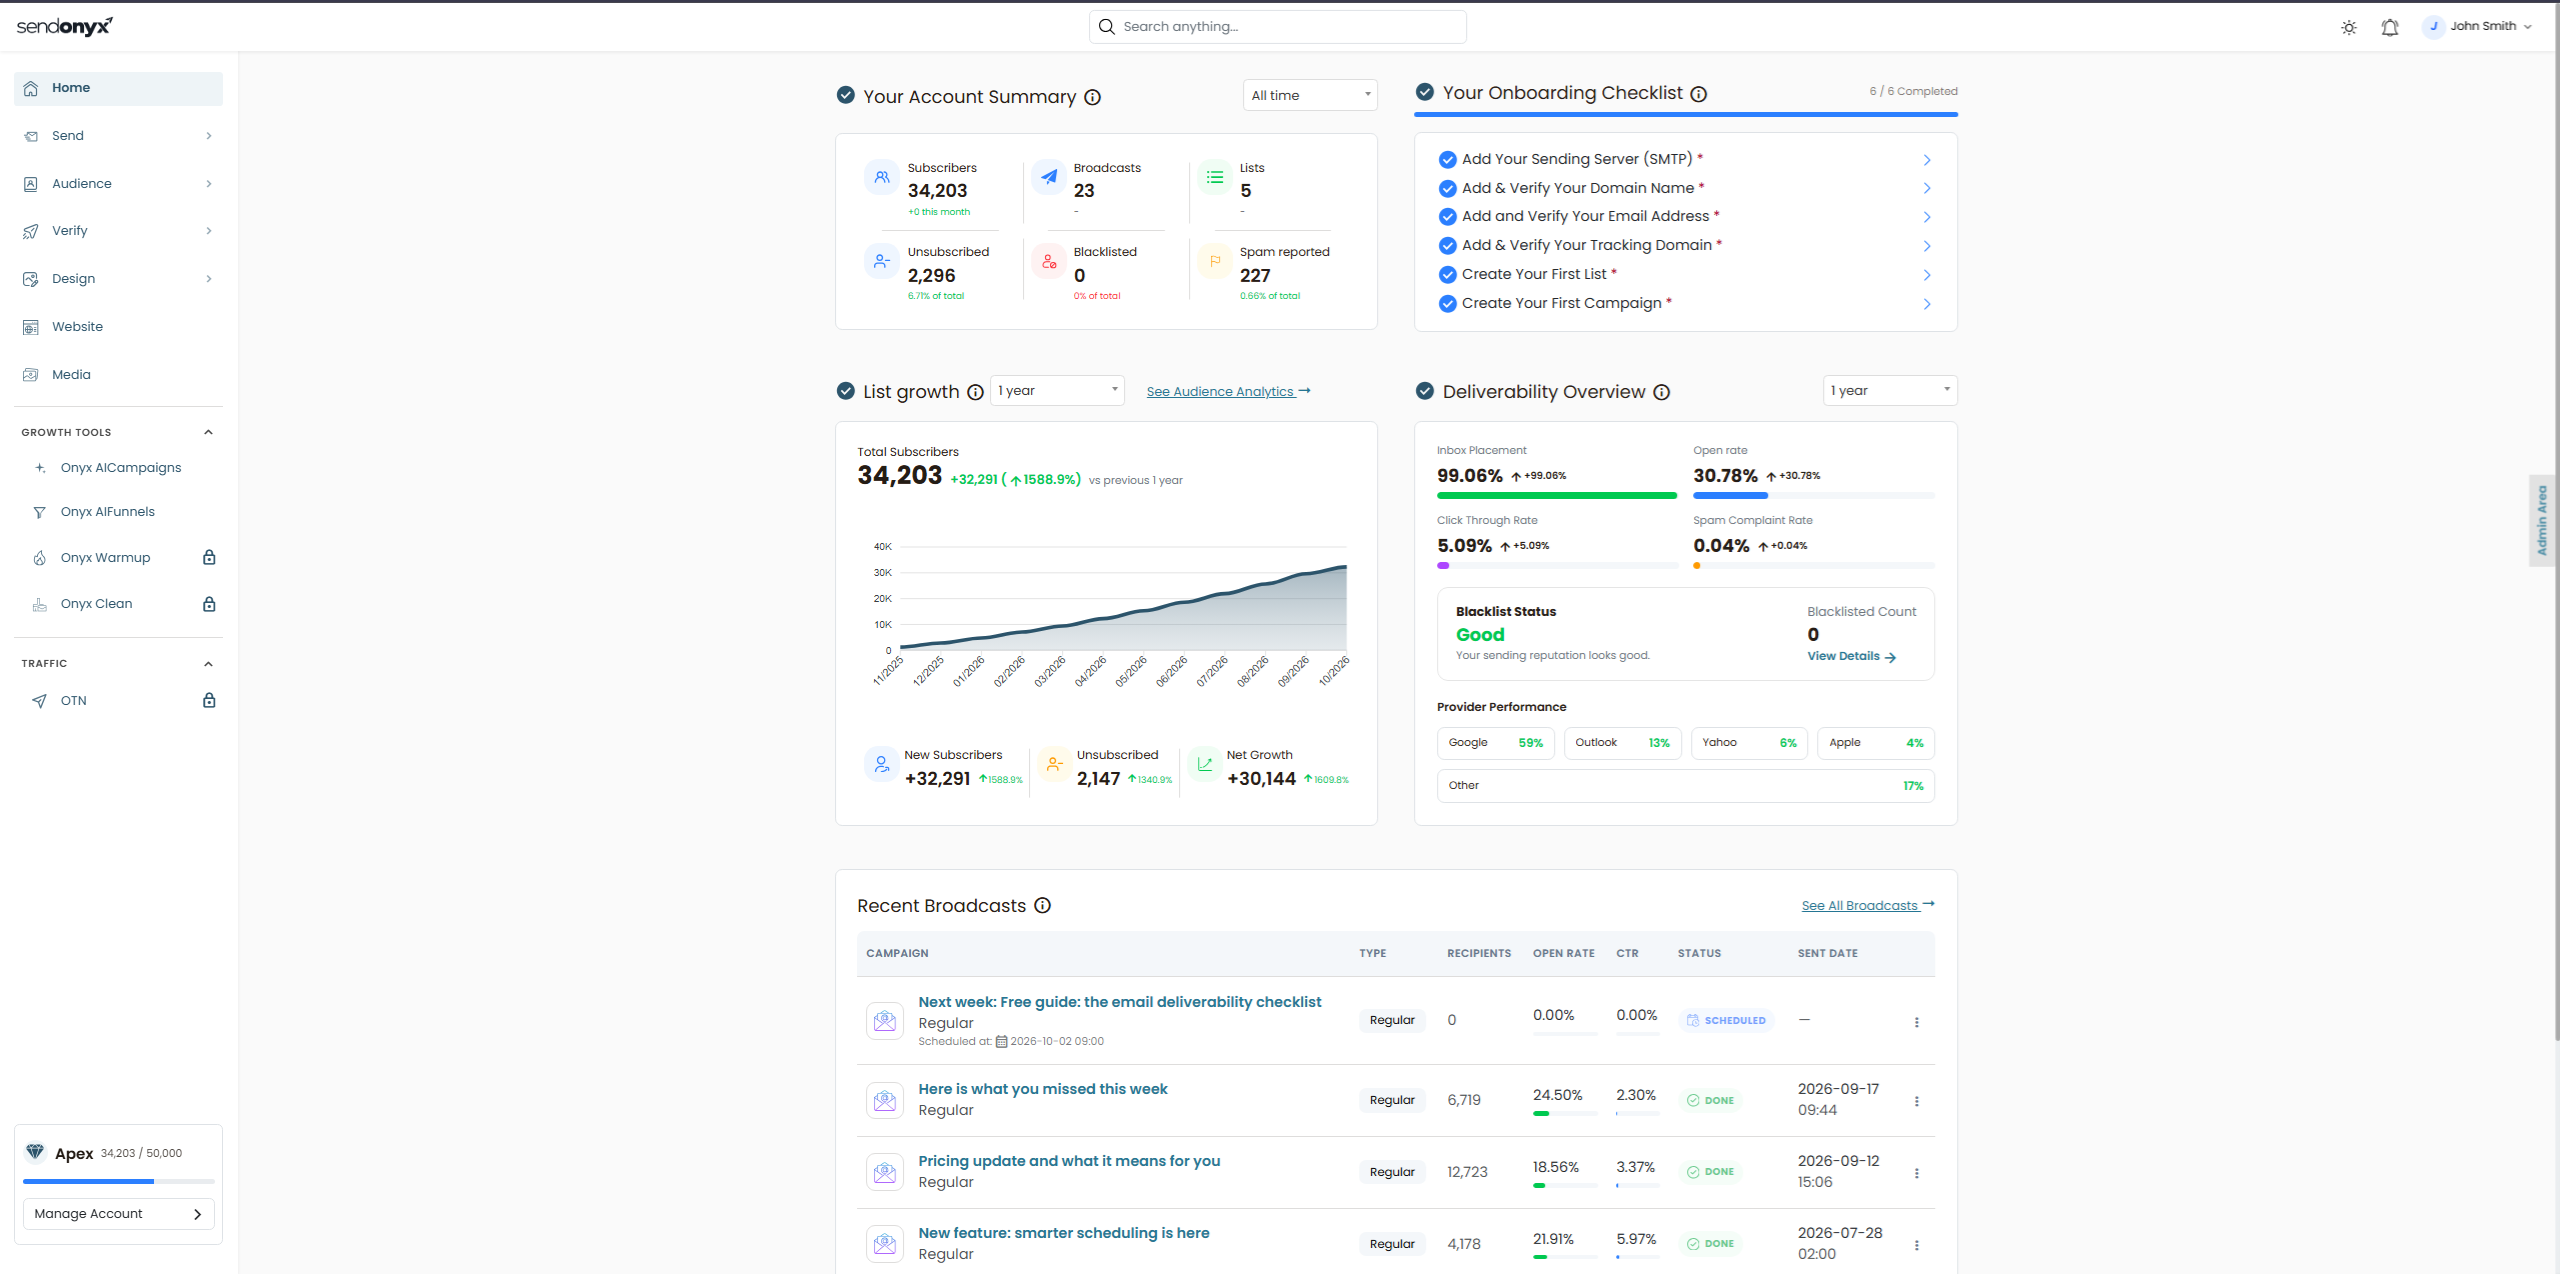2560x1274 pixels.
Task: Click the Apex plan diamond icon
Action: [x=36, y=1152]
